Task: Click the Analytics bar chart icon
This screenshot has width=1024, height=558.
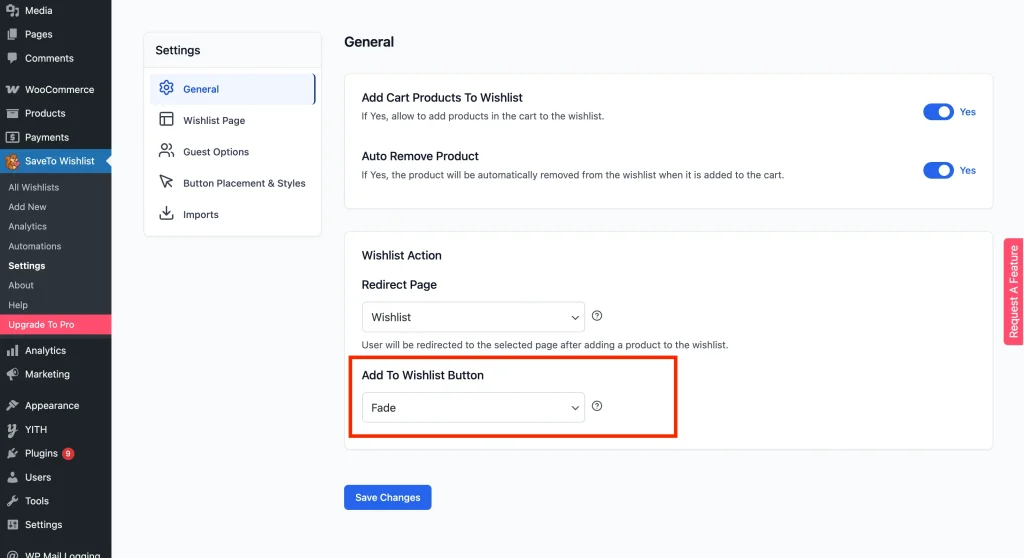Action: (12, 351)
